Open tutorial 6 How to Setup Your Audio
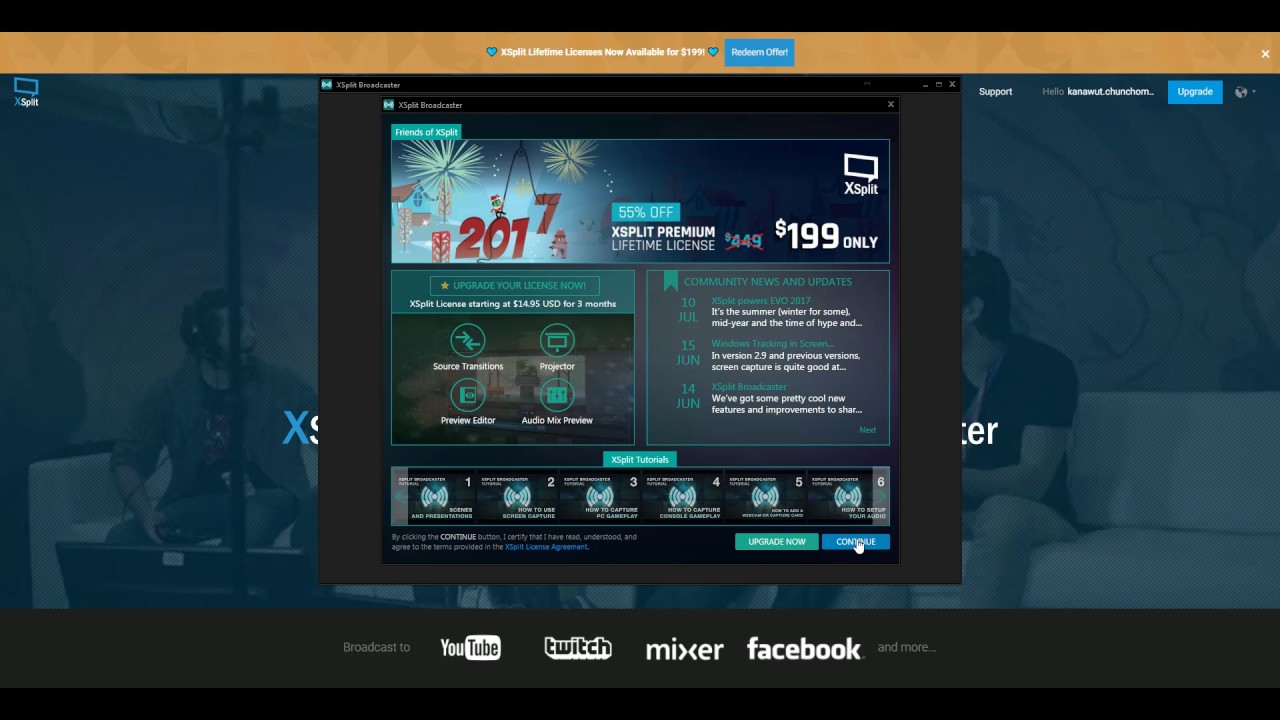Screen dimensions: 1280x720 [x=848, y=496]
